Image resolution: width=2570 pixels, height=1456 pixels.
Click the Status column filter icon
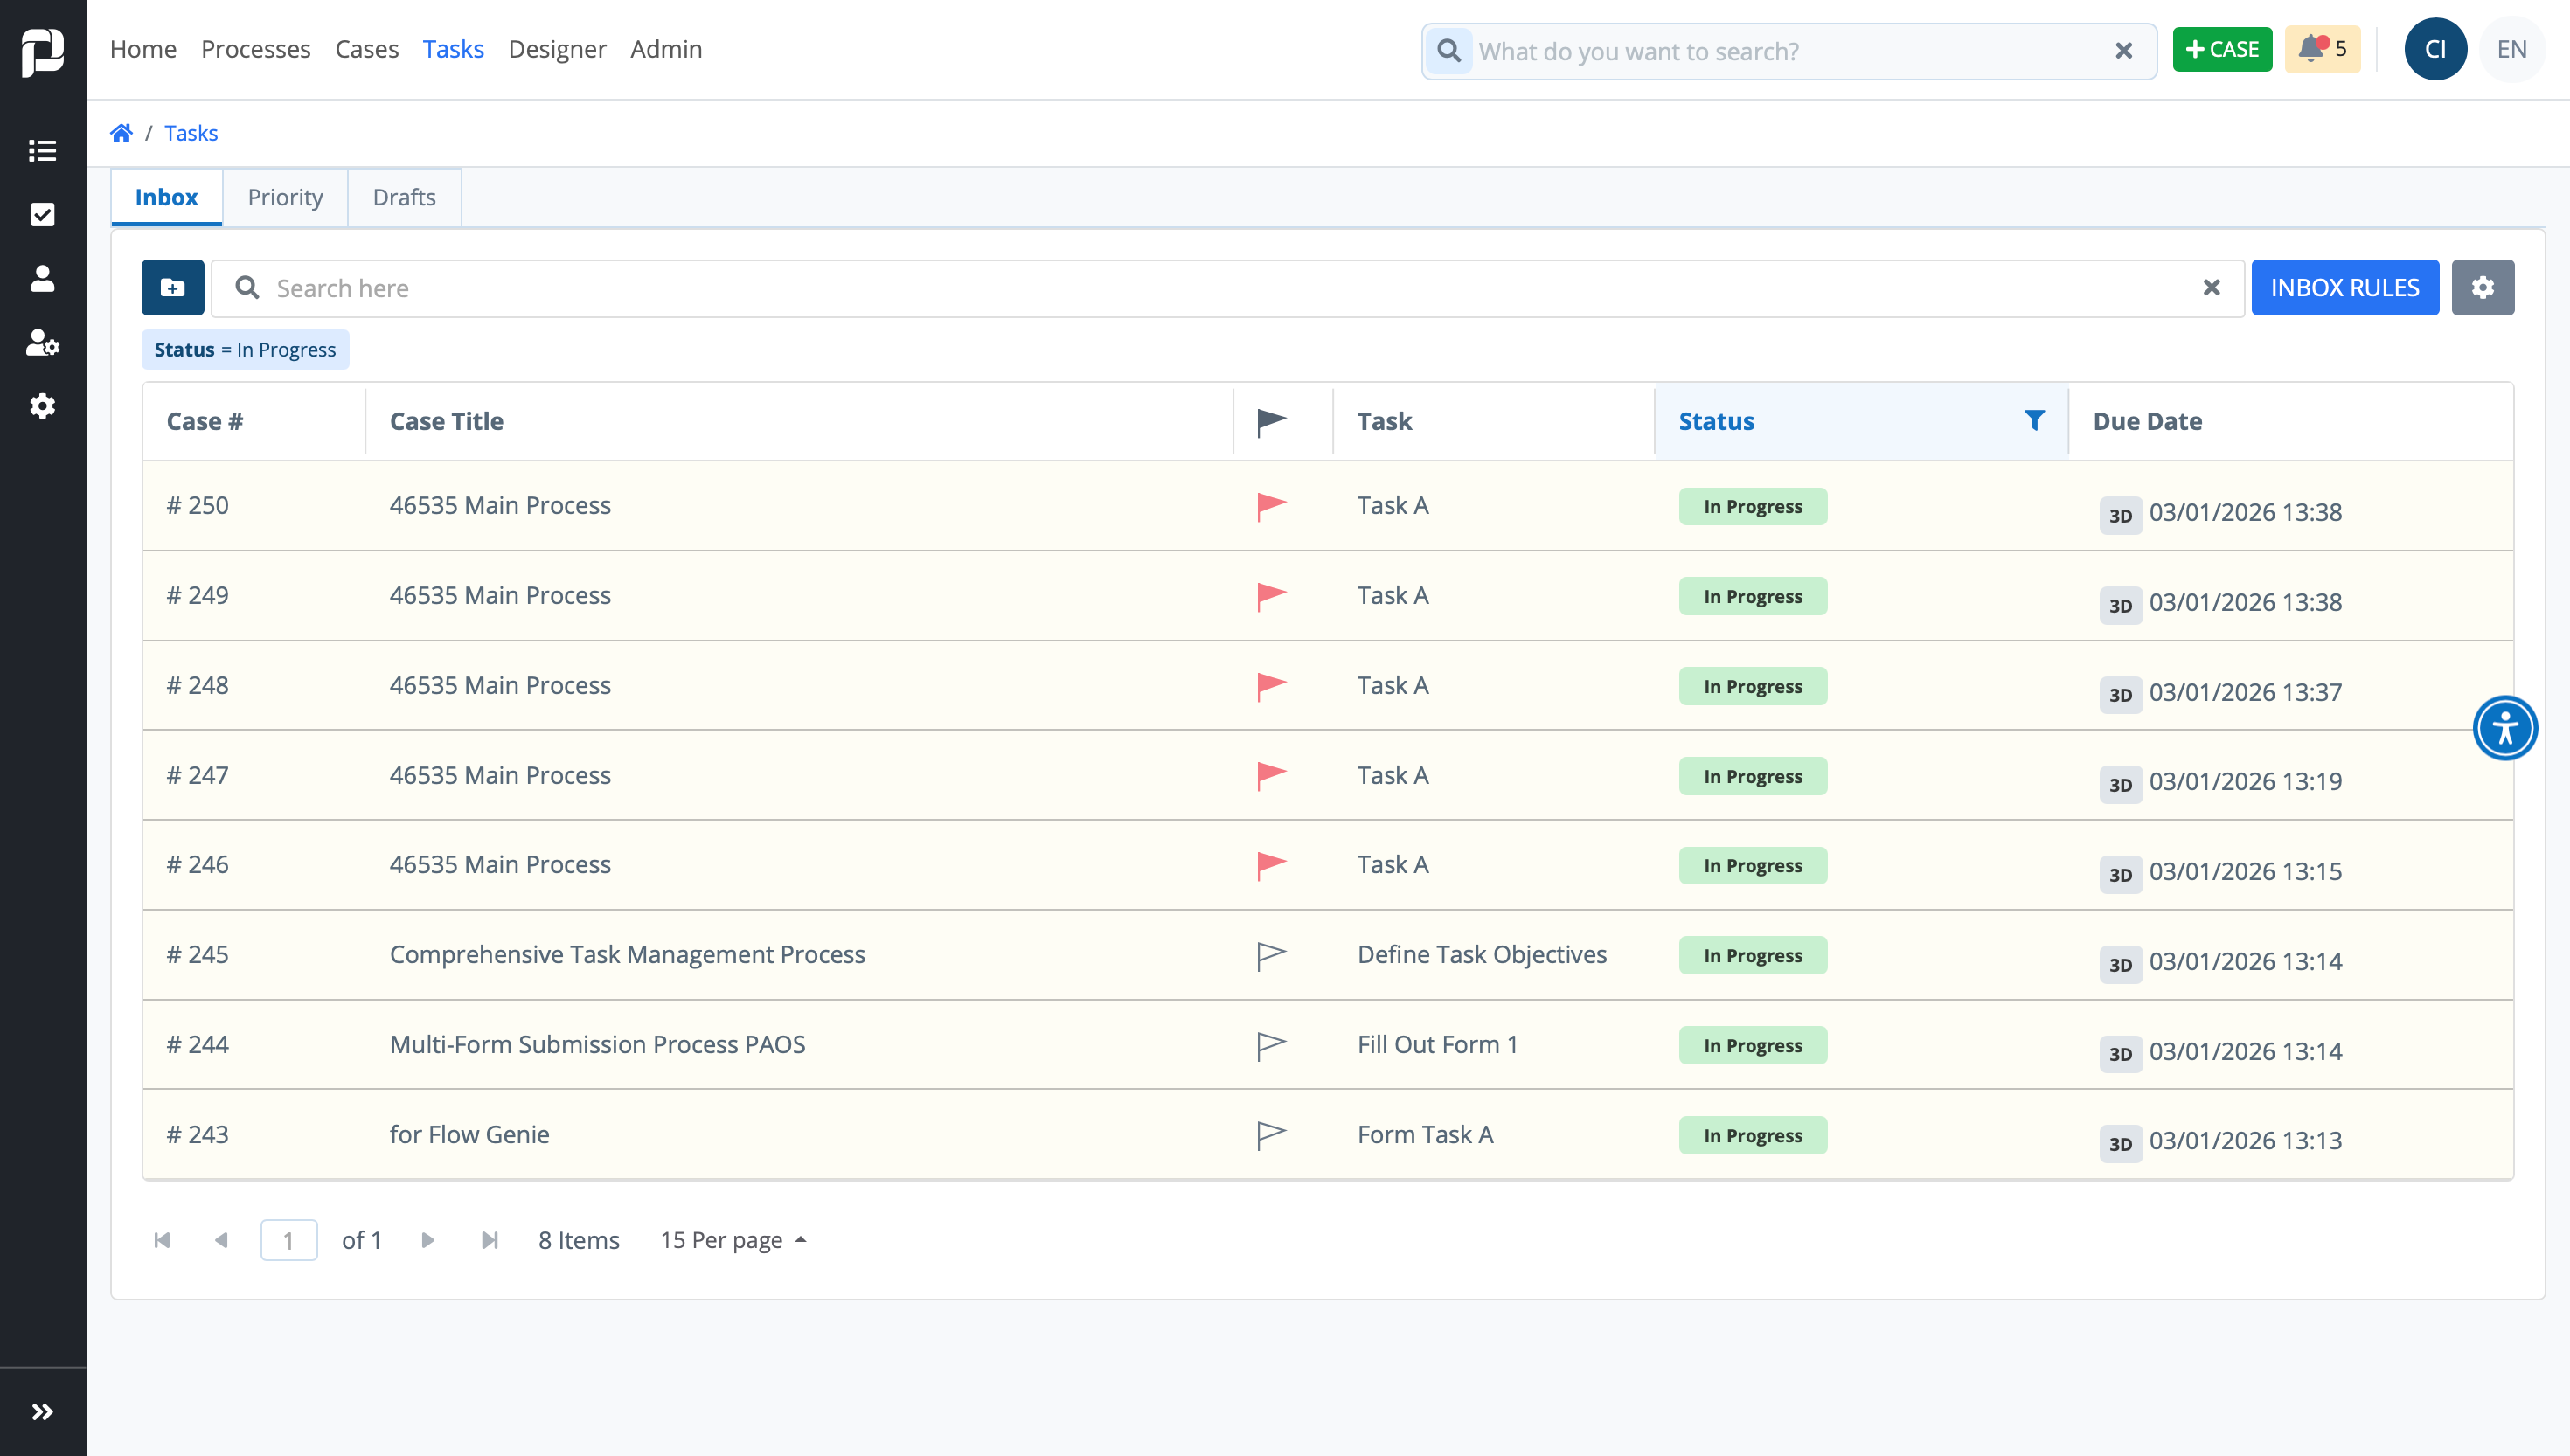tap(2033, 421)
